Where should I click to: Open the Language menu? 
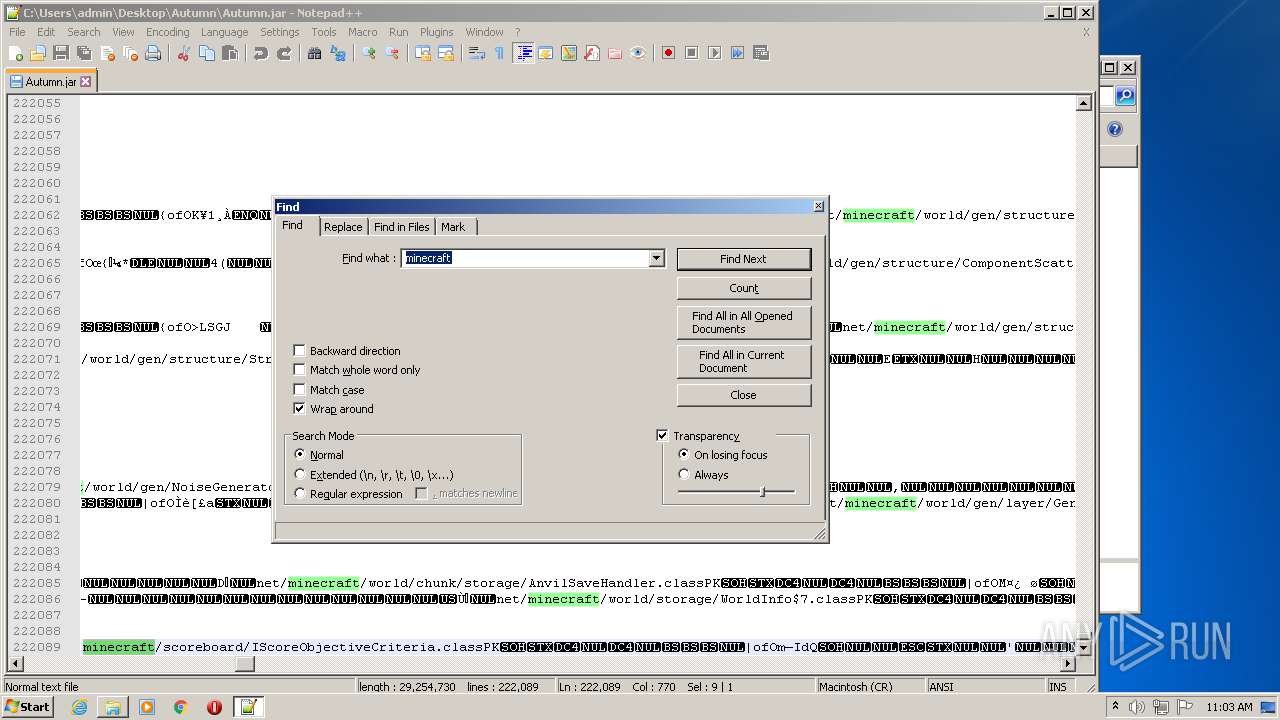tap(224, 32)
